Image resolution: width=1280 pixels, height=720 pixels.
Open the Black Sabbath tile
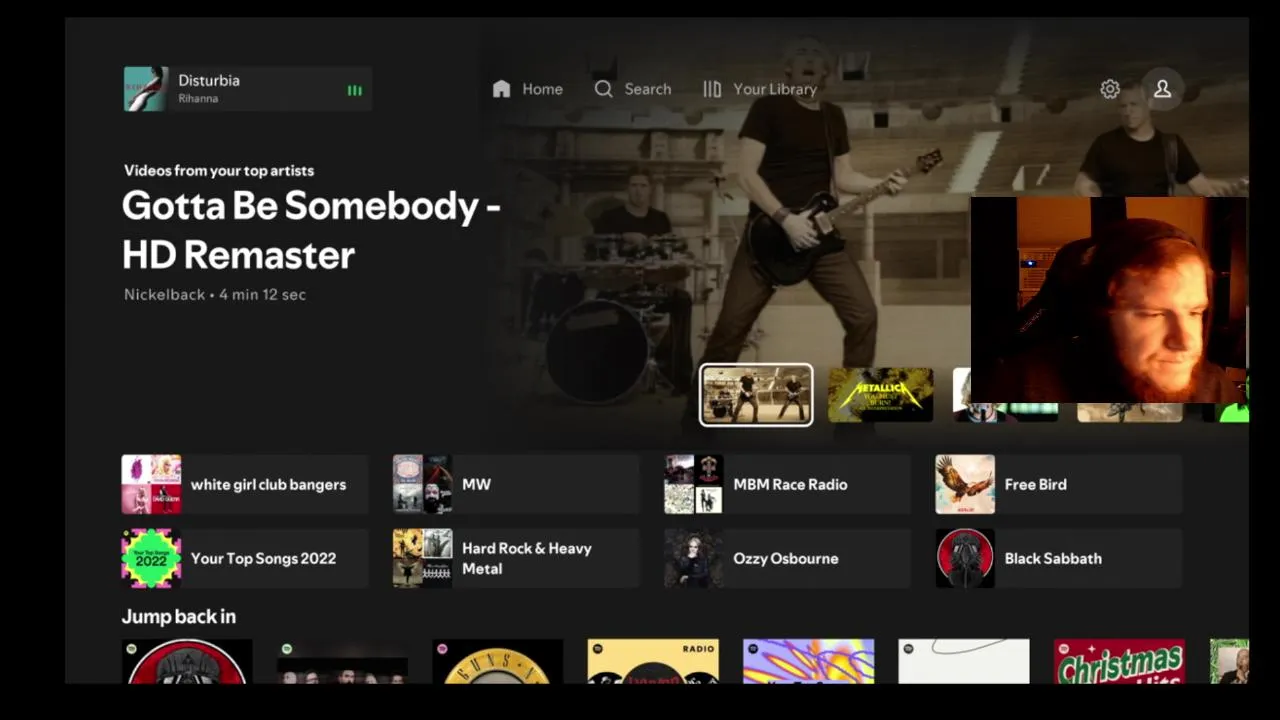click(1058, 558)
